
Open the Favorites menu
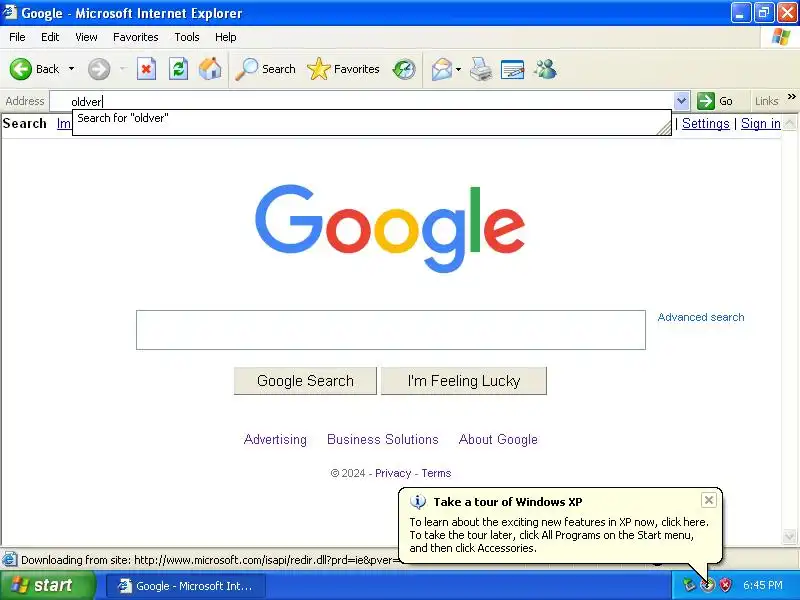[136, 37]
